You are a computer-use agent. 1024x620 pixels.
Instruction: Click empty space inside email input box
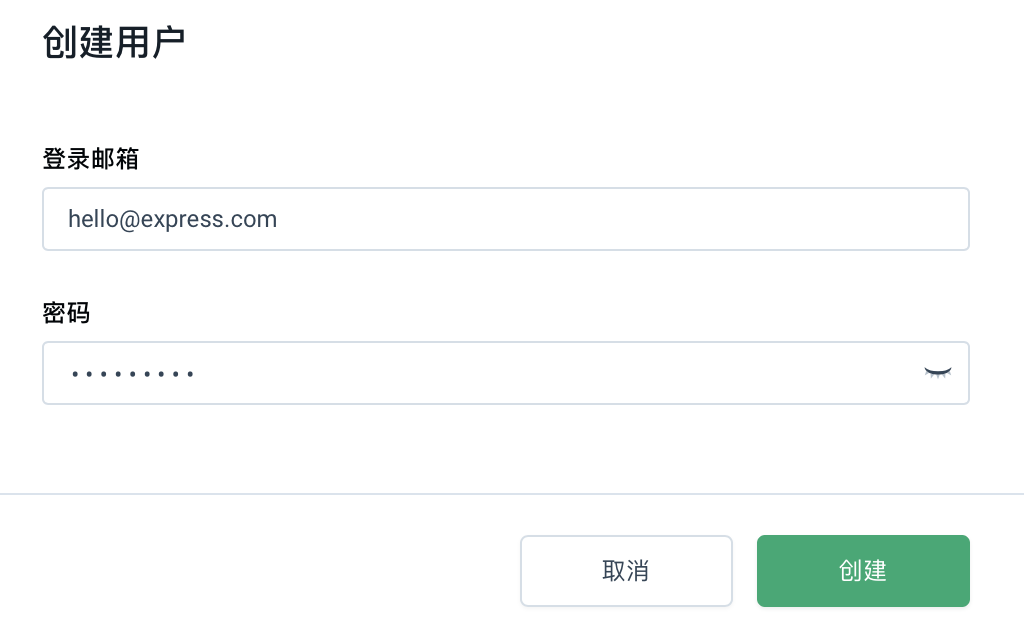[620, 219]
